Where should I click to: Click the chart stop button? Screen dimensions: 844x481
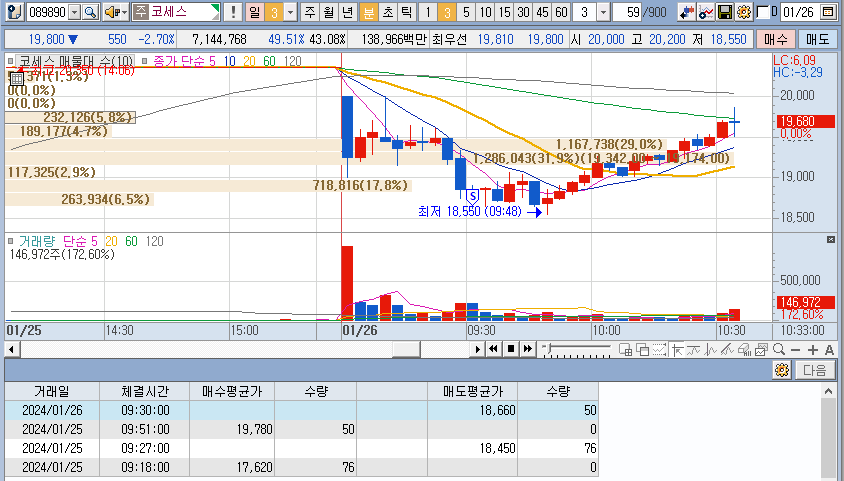[x=510, y=350]
